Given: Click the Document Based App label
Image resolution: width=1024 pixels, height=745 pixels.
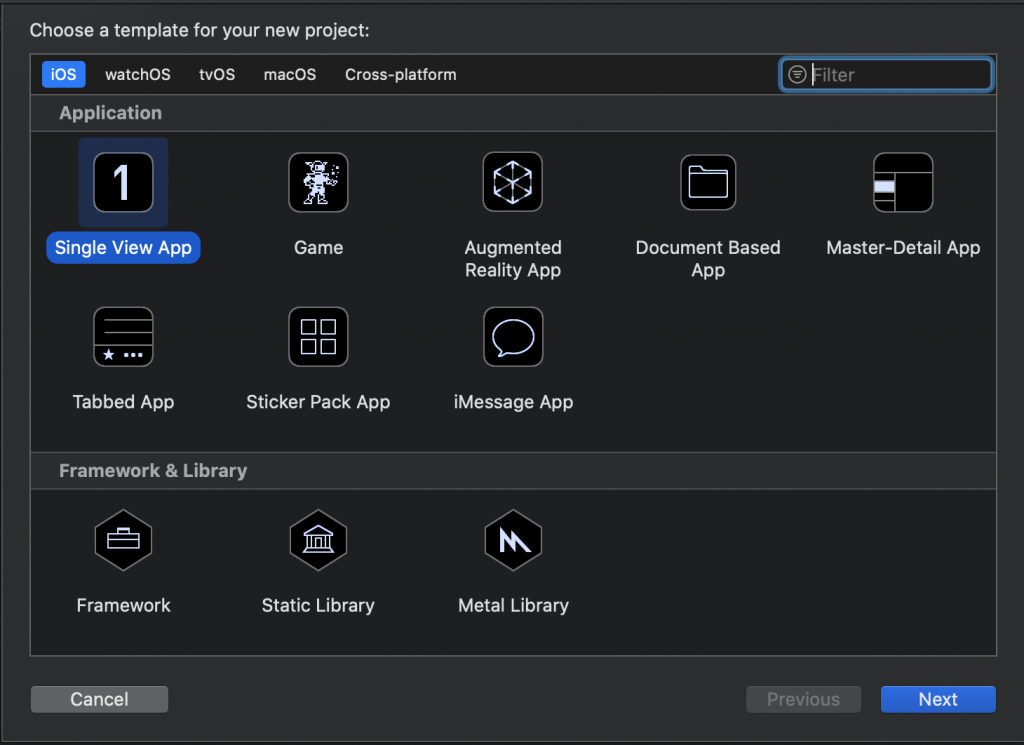Looking at the screenshot, I should [x=708, y=259].
